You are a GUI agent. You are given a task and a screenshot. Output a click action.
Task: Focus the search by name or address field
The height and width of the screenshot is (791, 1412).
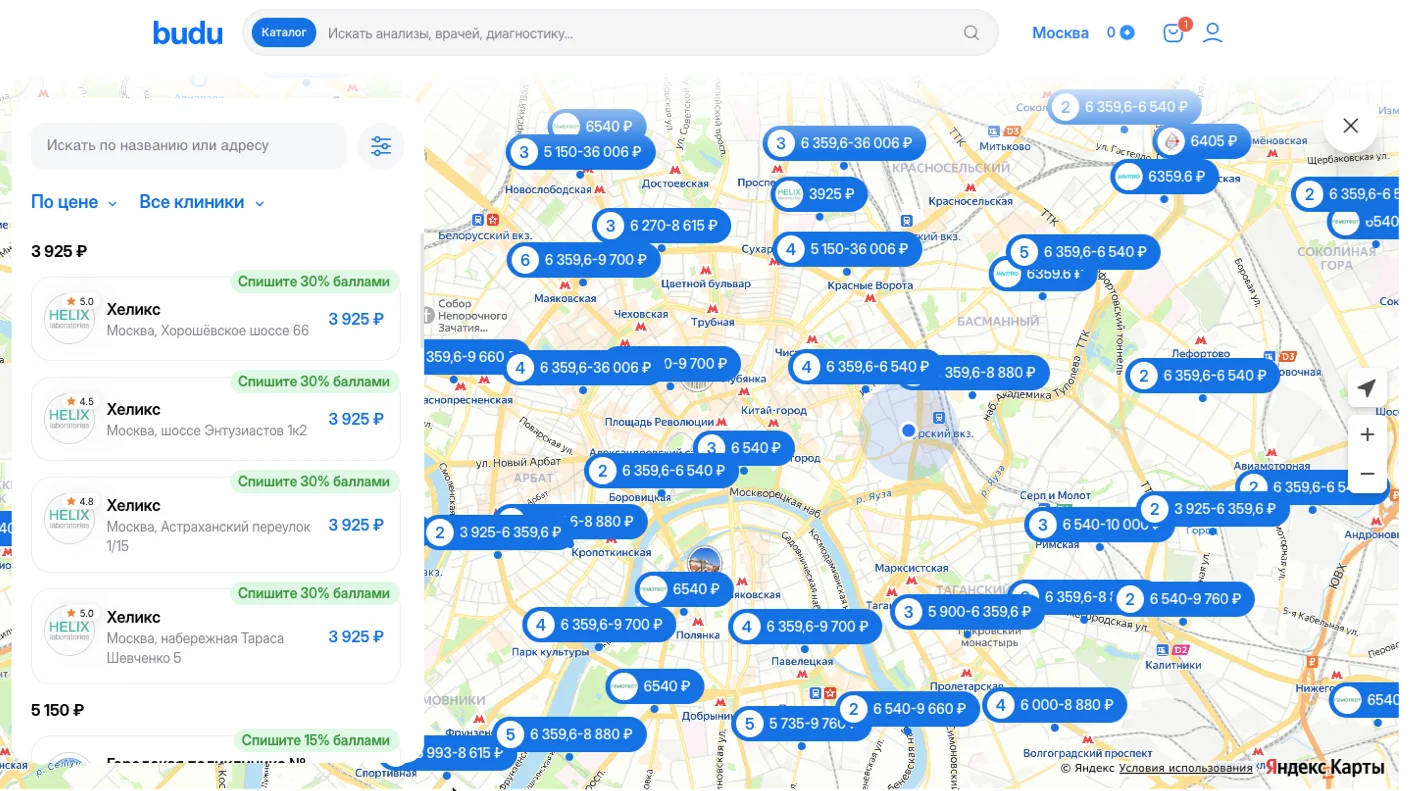(188, 146)
